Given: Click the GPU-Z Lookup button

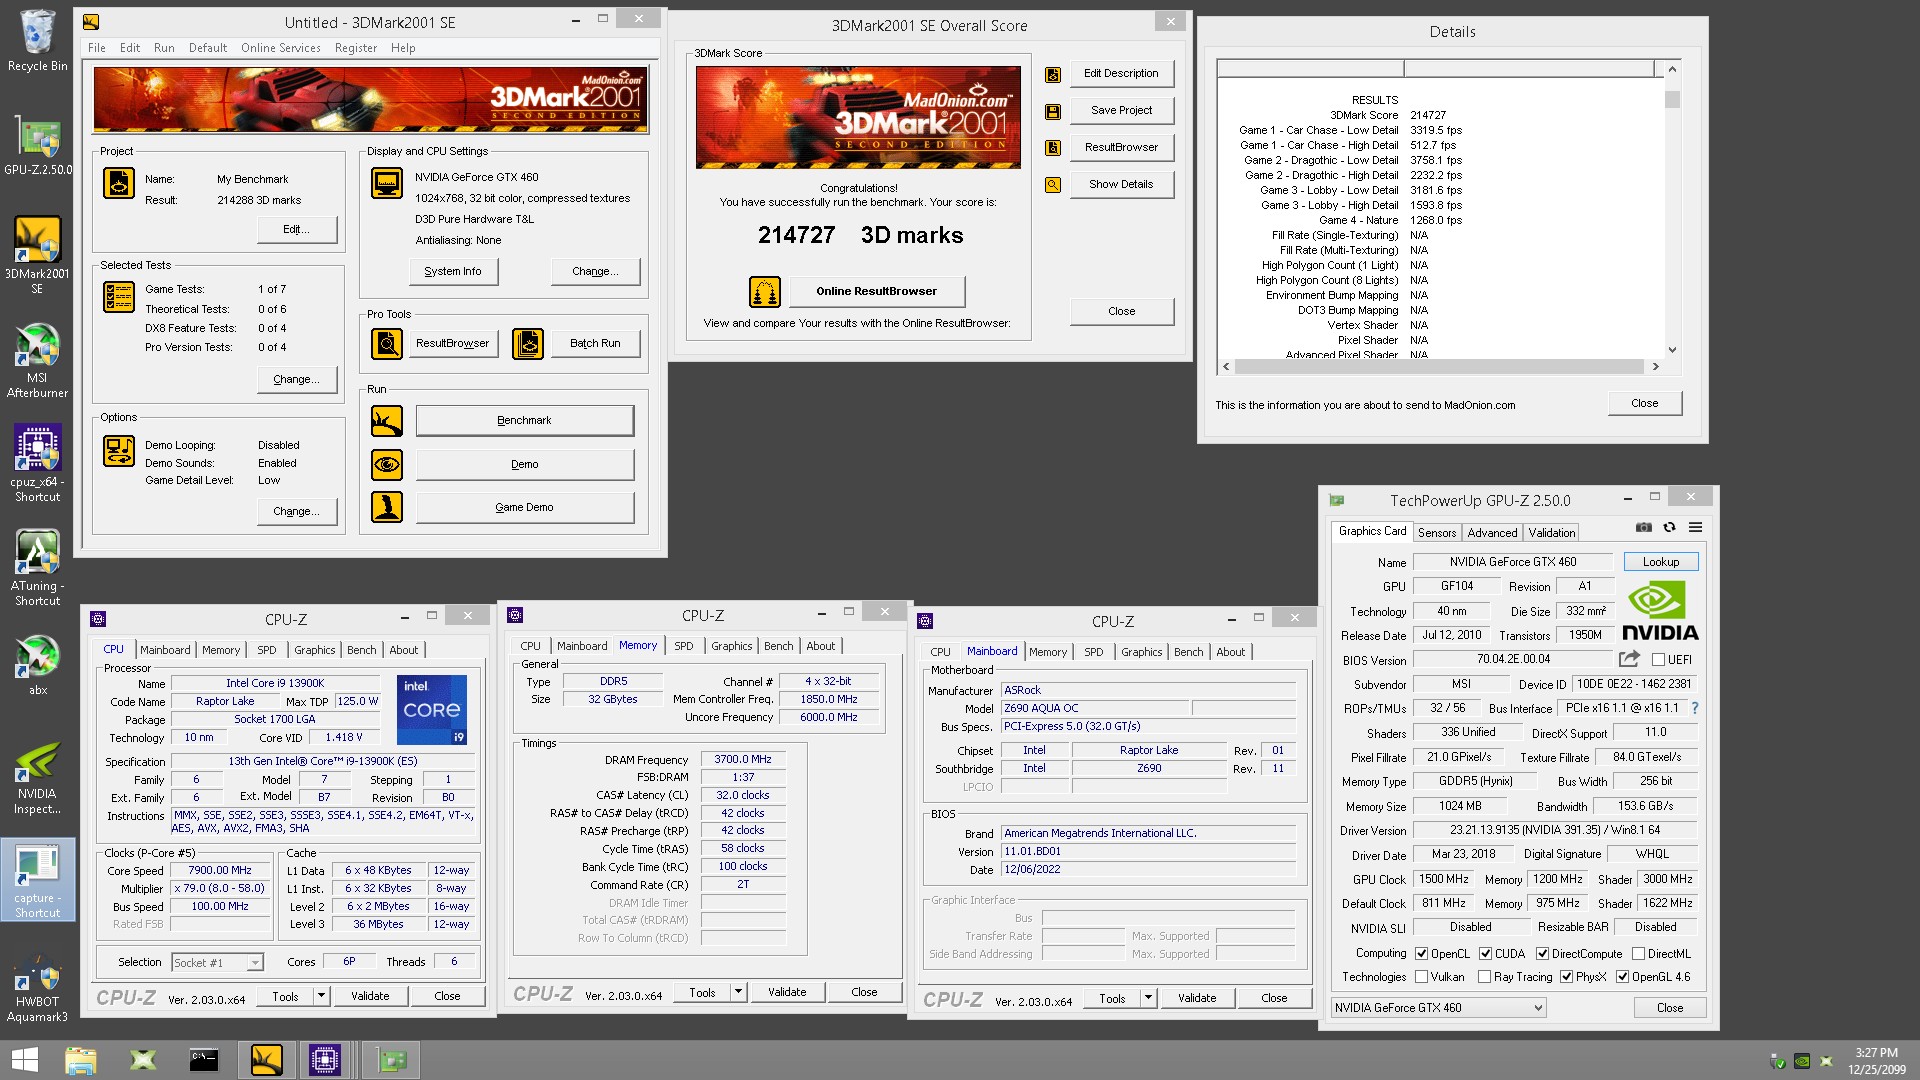Looking at the screenshot, I should coord(1660,562).
